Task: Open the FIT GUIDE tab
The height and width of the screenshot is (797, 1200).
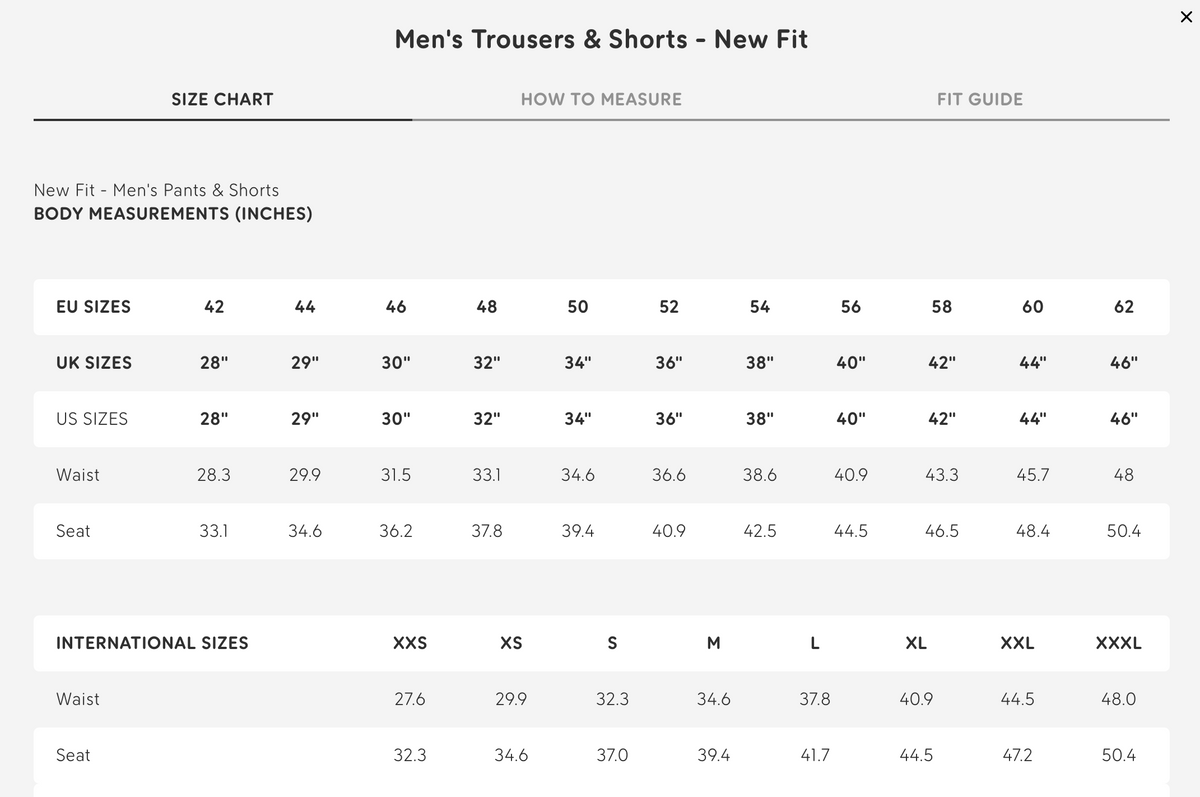Action: click(980, 99)
